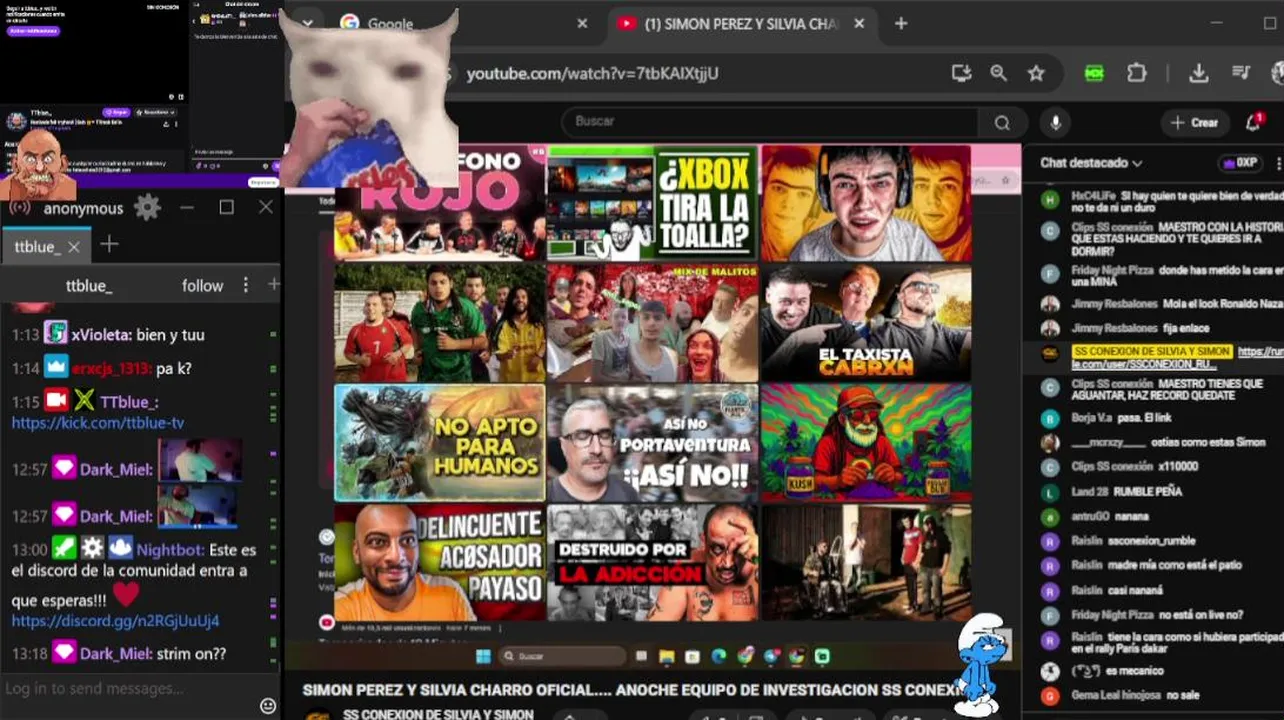Image resolution: width=1284 pixels, height=720 pixels.
Task: Open the DESTRUIDO POR LA ADICCIÓN thumbnail
Action: click(x=653, y=562)
